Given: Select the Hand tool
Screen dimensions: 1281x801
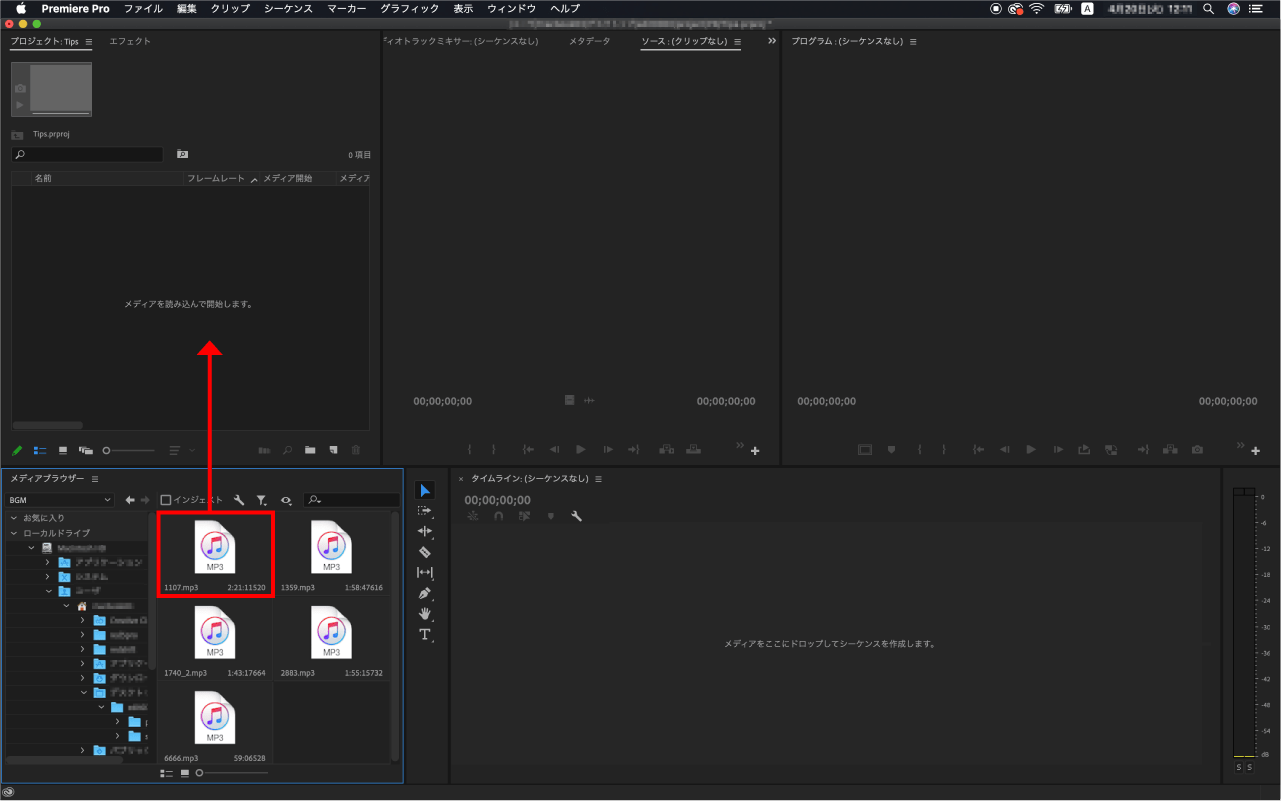Looking at the screenshot, I should pyautogui.click(x=424, y=613).
